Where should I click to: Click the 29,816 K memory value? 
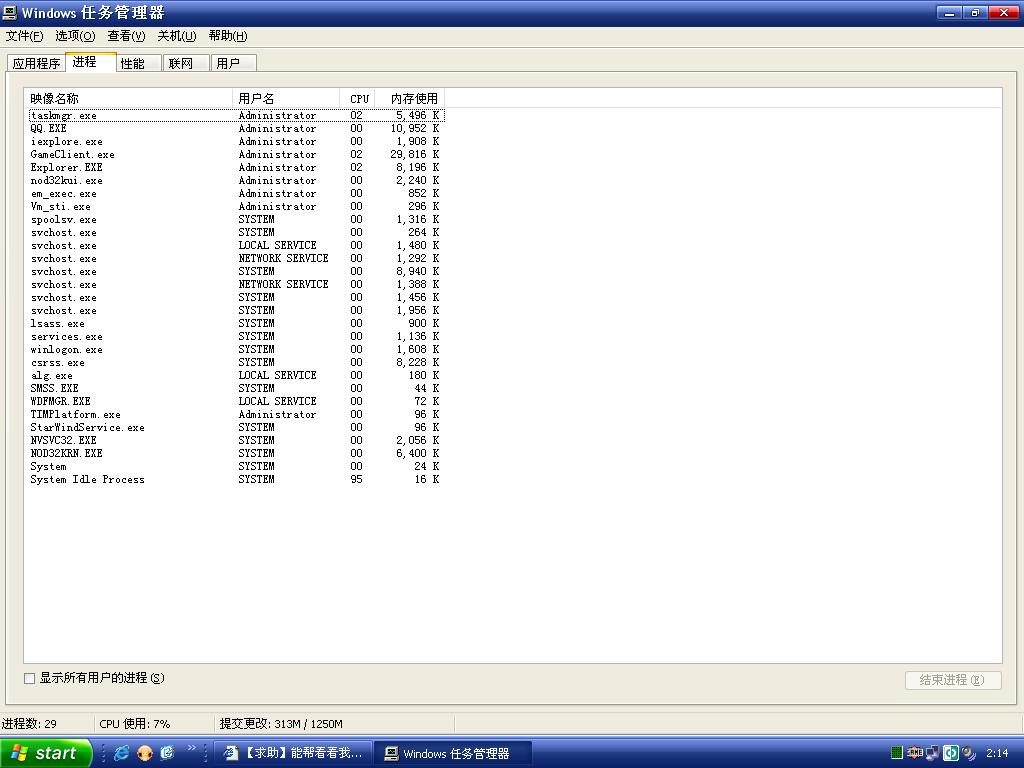(x=415, y=155)
